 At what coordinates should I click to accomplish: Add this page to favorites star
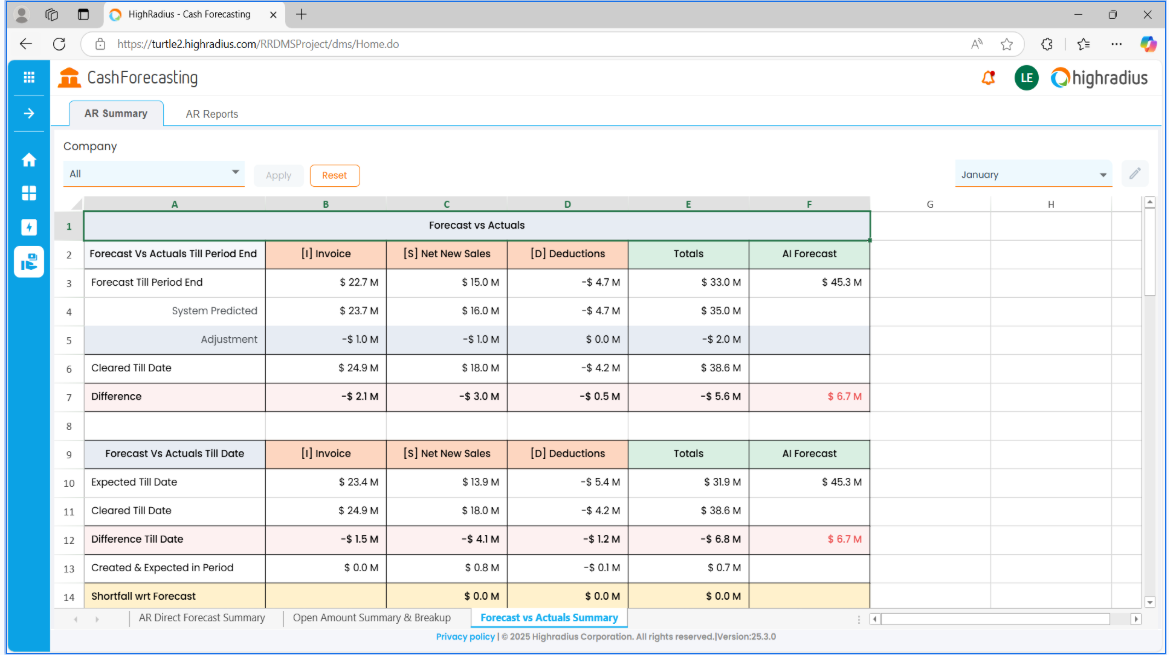coord(1006,44)
